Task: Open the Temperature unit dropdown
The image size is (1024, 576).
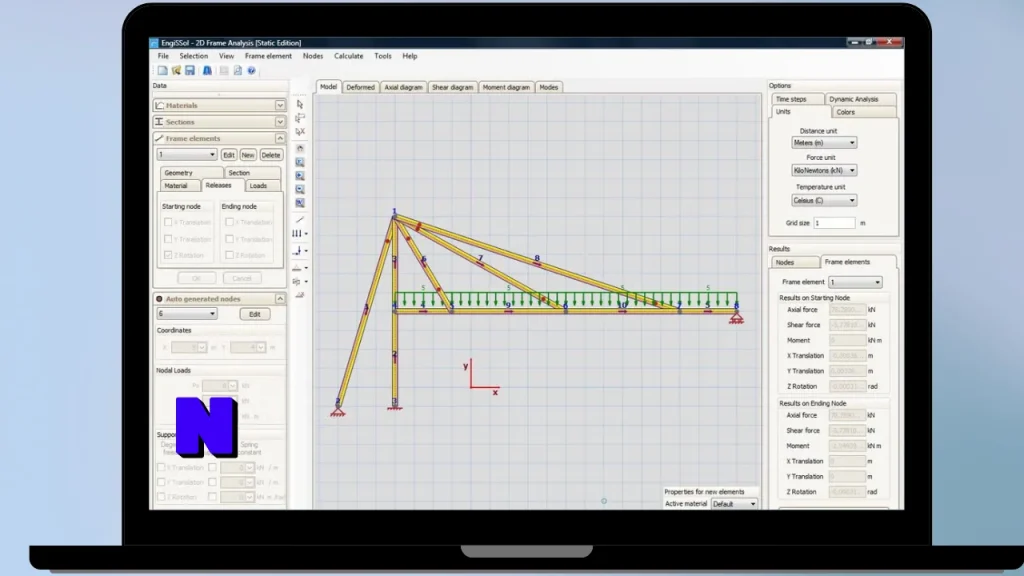Action: click(824, 200)
